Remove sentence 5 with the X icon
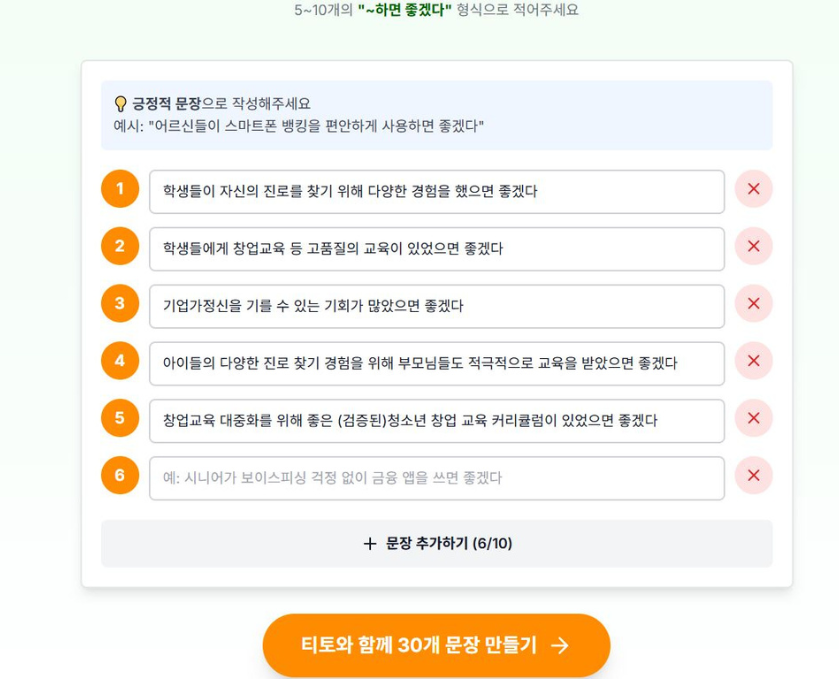The height and width of the screenshot is (679, 839). (x=753, y=418)
